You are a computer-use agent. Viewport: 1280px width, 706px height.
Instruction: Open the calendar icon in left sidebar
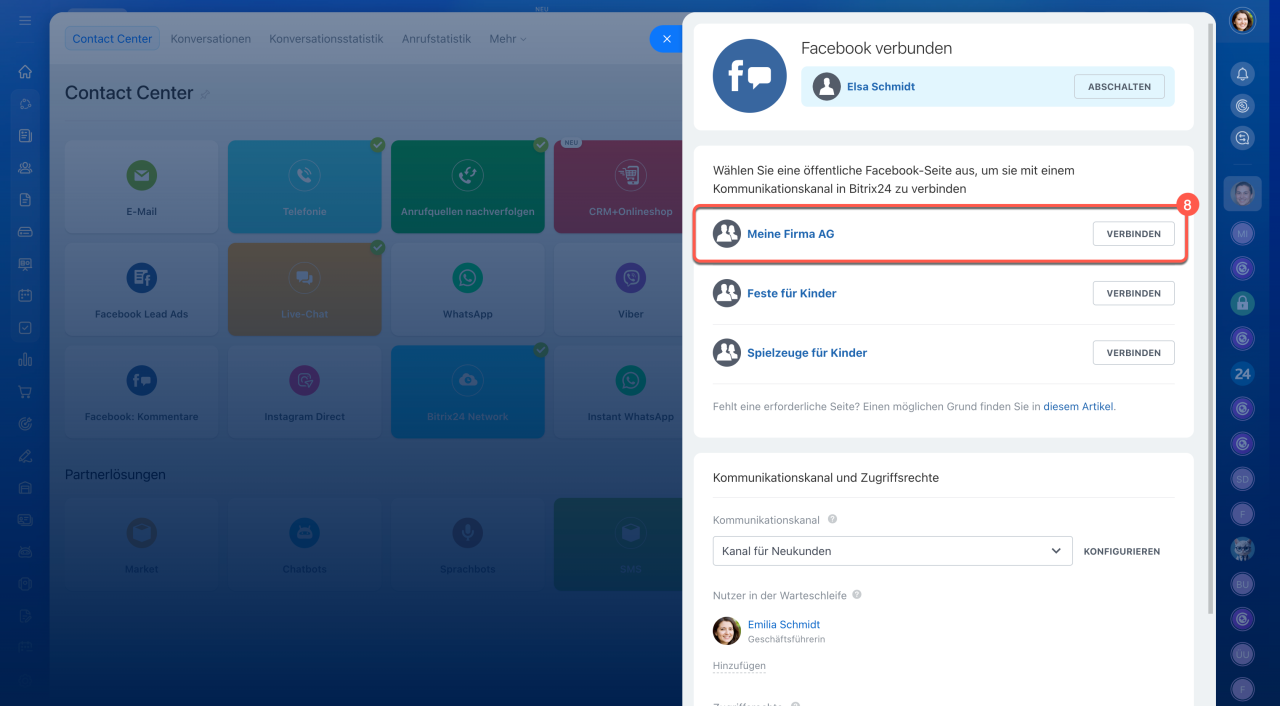25,296
